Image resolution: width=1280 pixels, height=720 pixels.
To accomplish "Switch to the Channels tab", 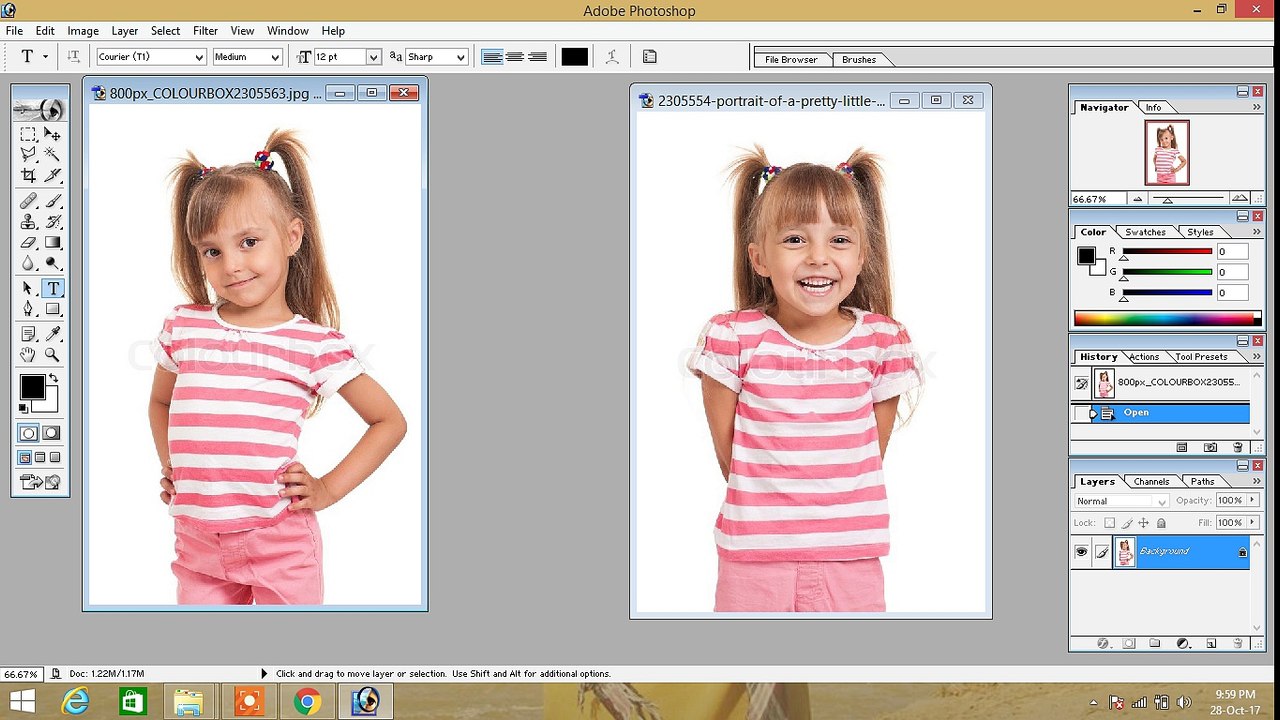I will (x=1151, y=481).
